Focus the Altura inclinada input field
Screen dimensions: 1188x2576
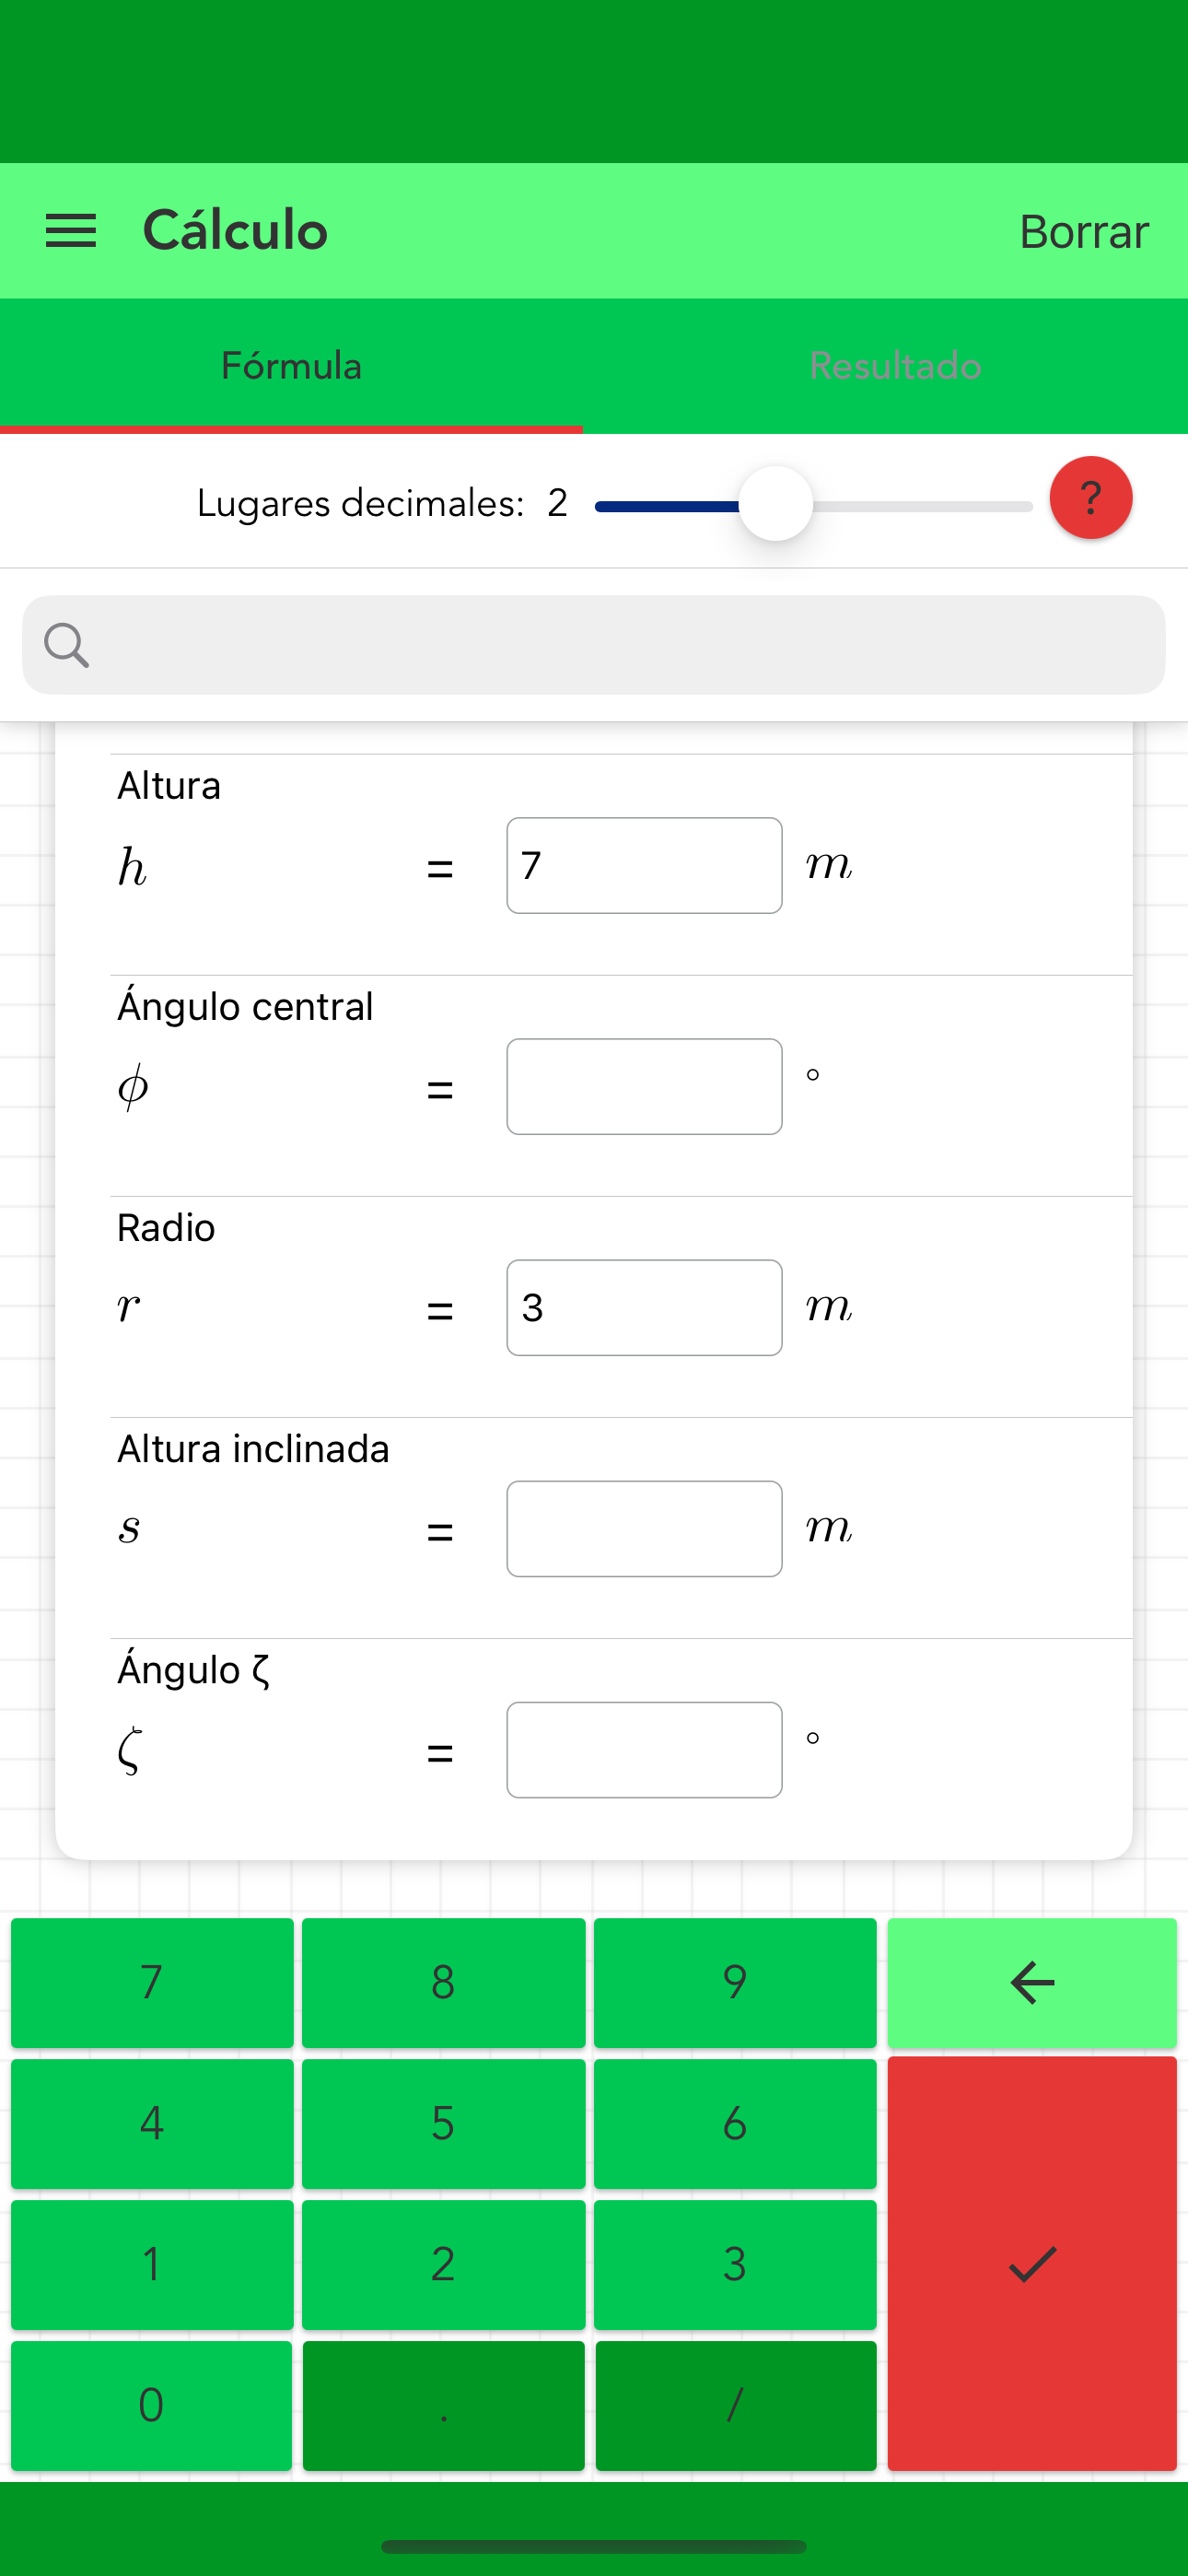[644, 1528]
